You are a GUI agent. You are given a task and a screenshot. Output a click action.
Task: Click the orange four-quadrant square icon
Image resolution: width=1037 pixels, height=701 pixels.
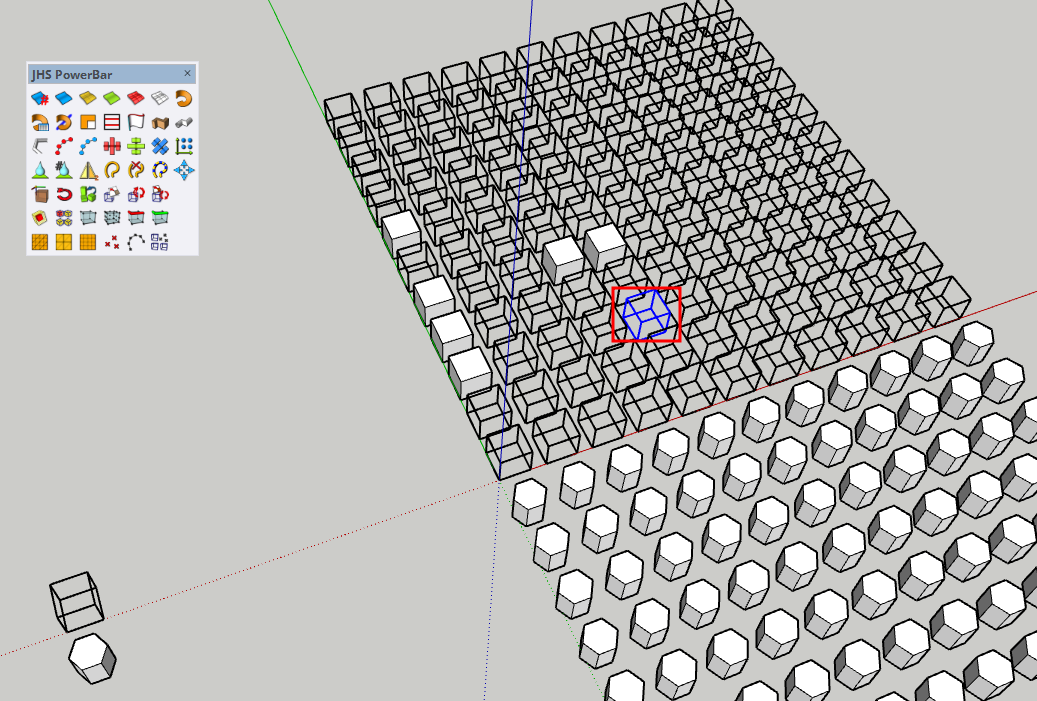point(63,242)
